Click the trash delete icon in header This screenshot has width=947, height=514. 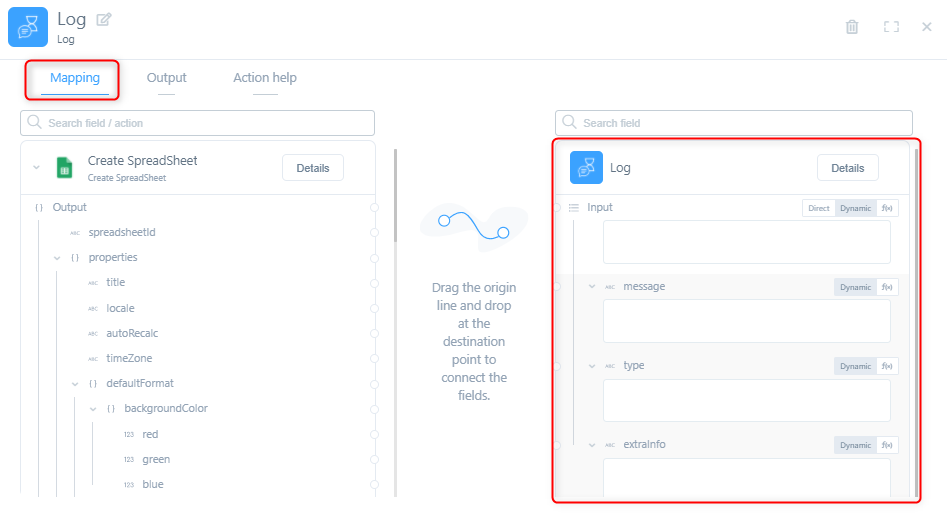coord(852,27)
